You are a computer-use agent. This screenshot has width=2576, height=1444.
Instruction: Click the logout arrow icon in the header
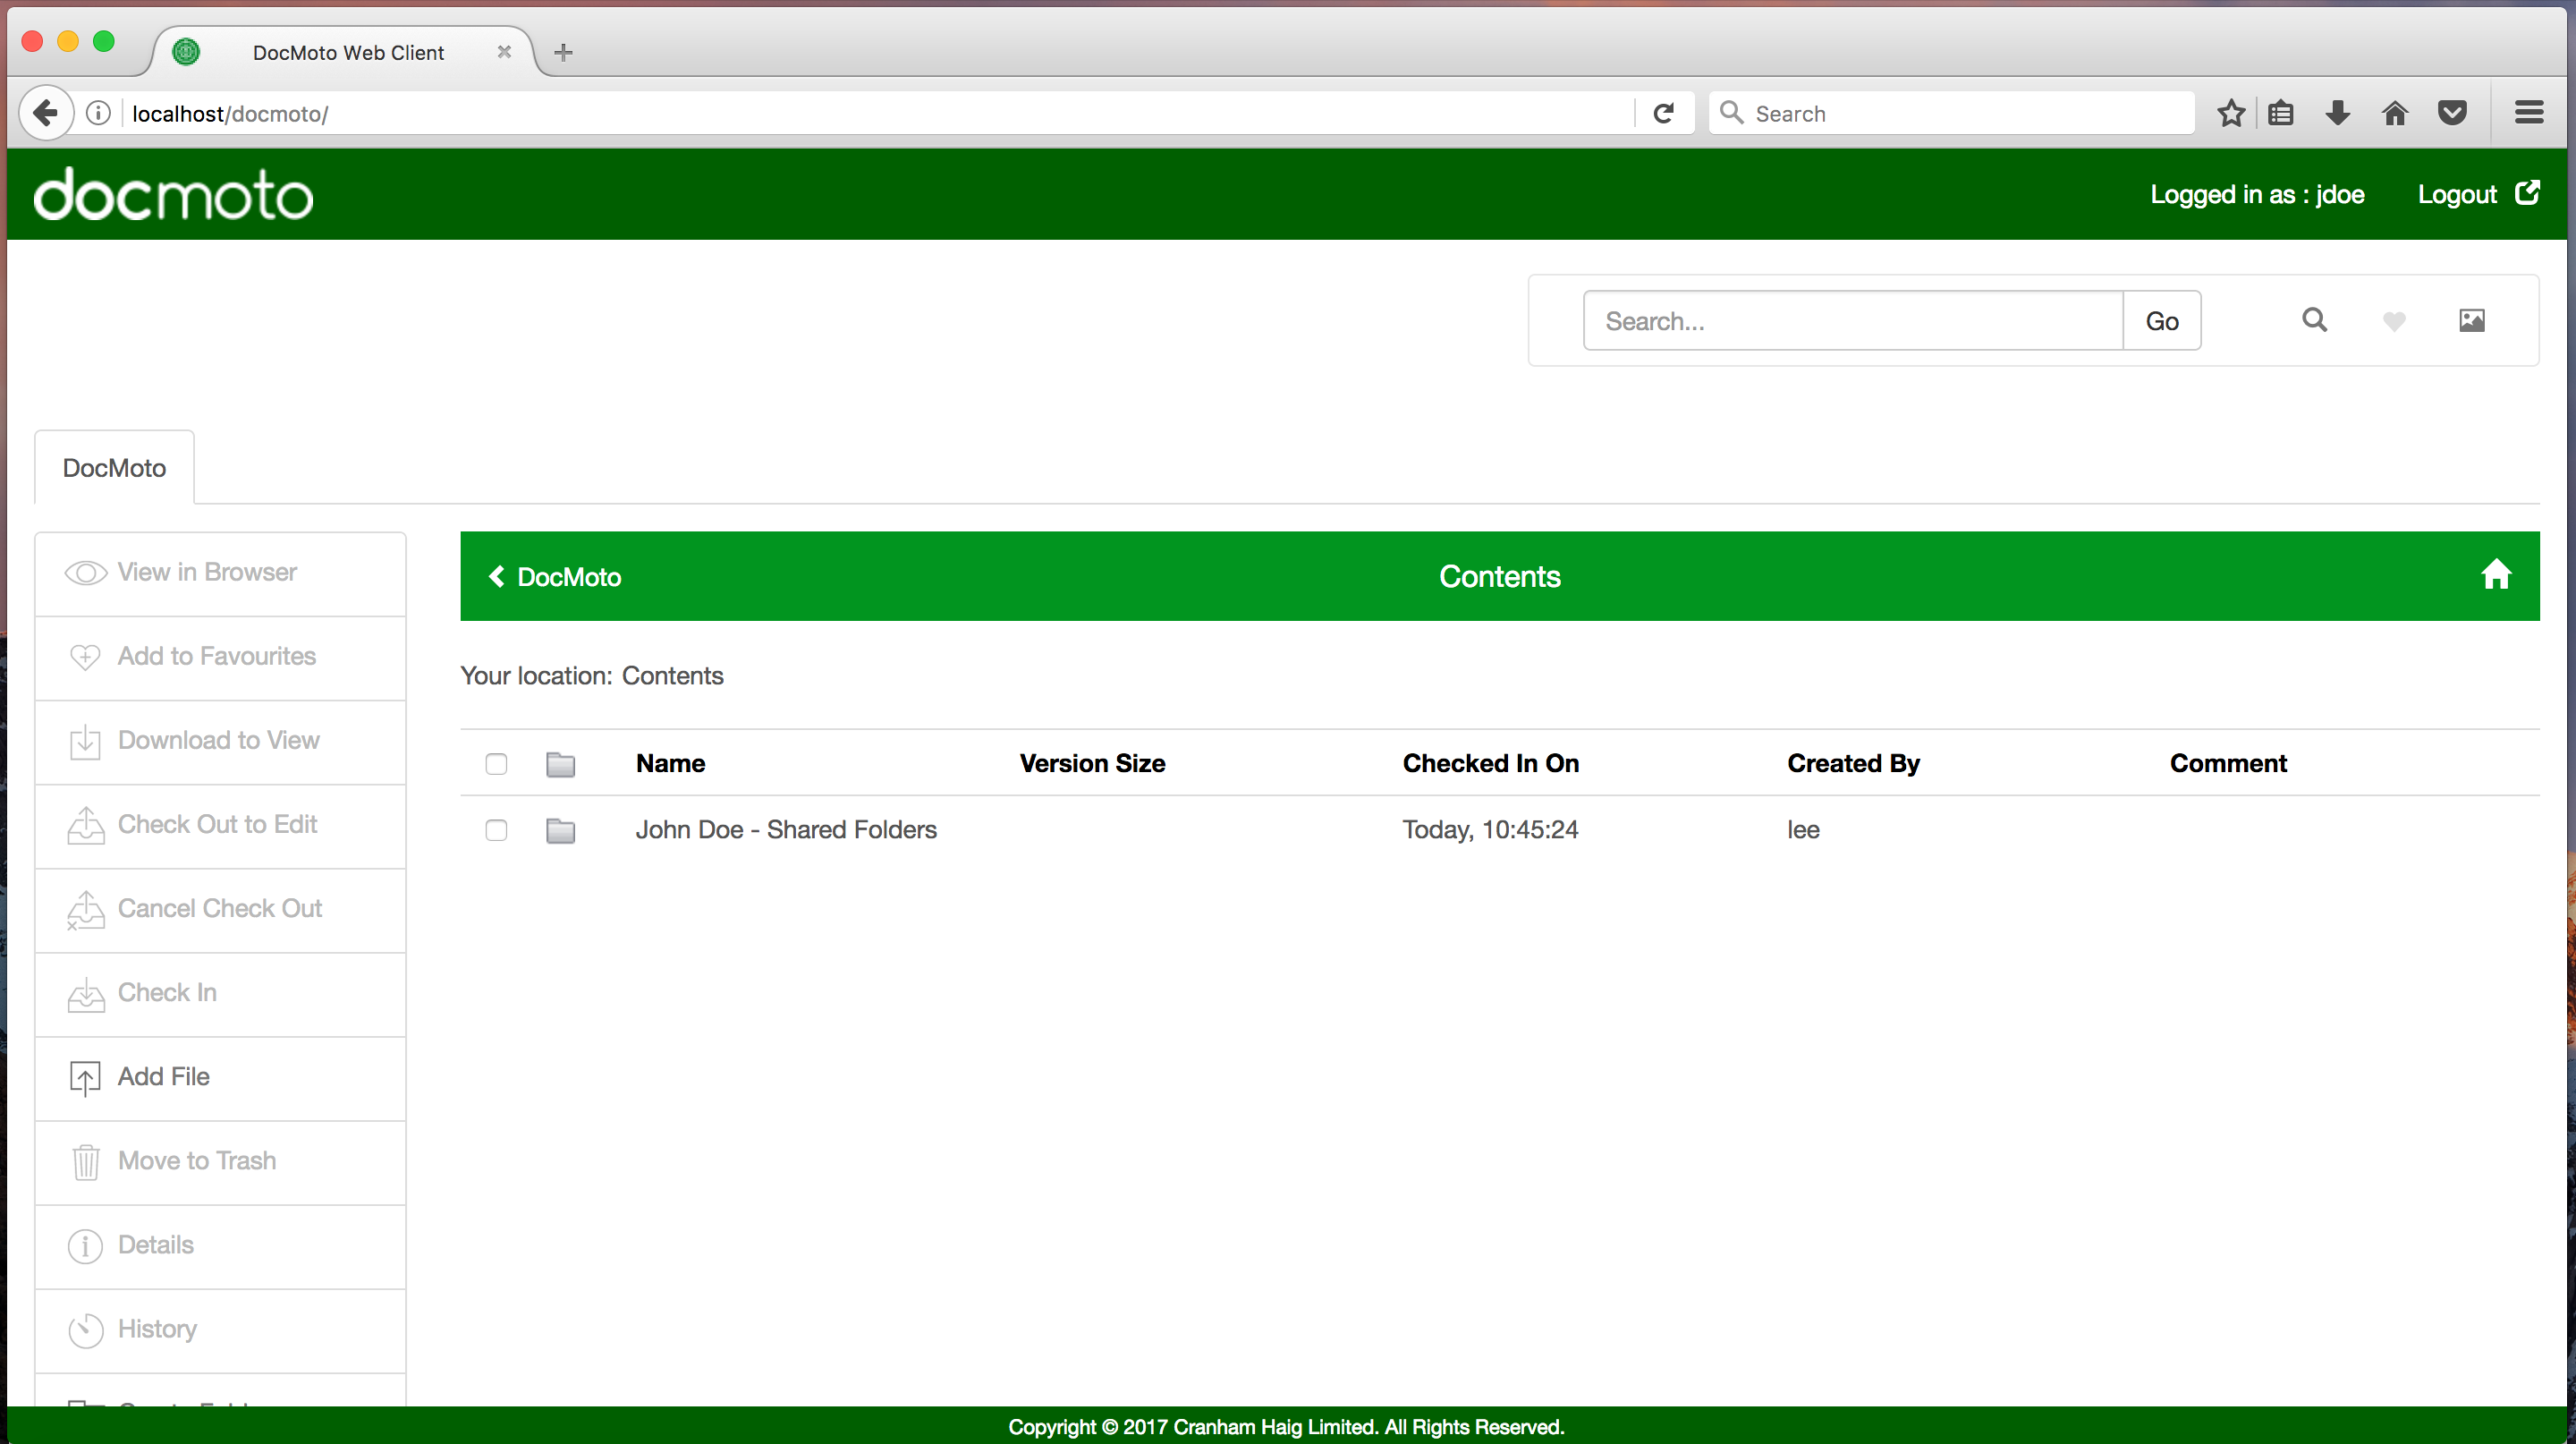tap(2527, 193)
